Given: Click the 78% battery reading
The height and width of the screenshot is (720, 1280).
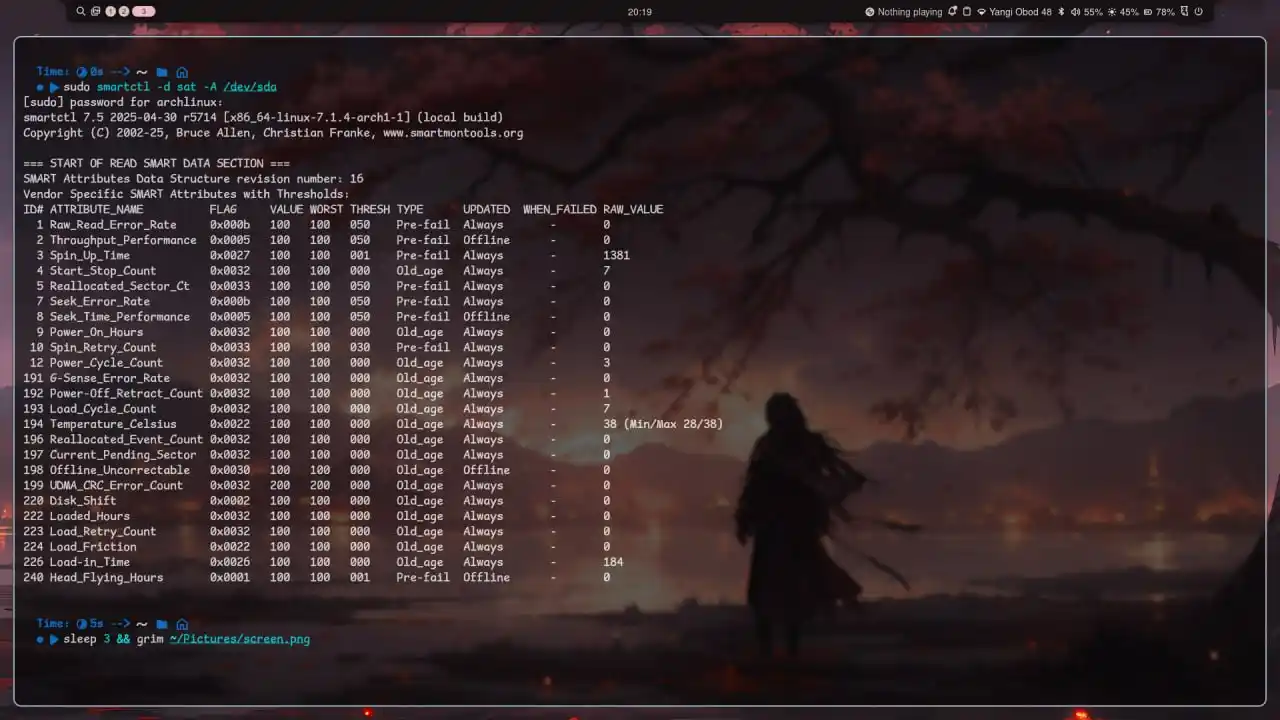Looking at the screenshot, I should pos(1165,12).
